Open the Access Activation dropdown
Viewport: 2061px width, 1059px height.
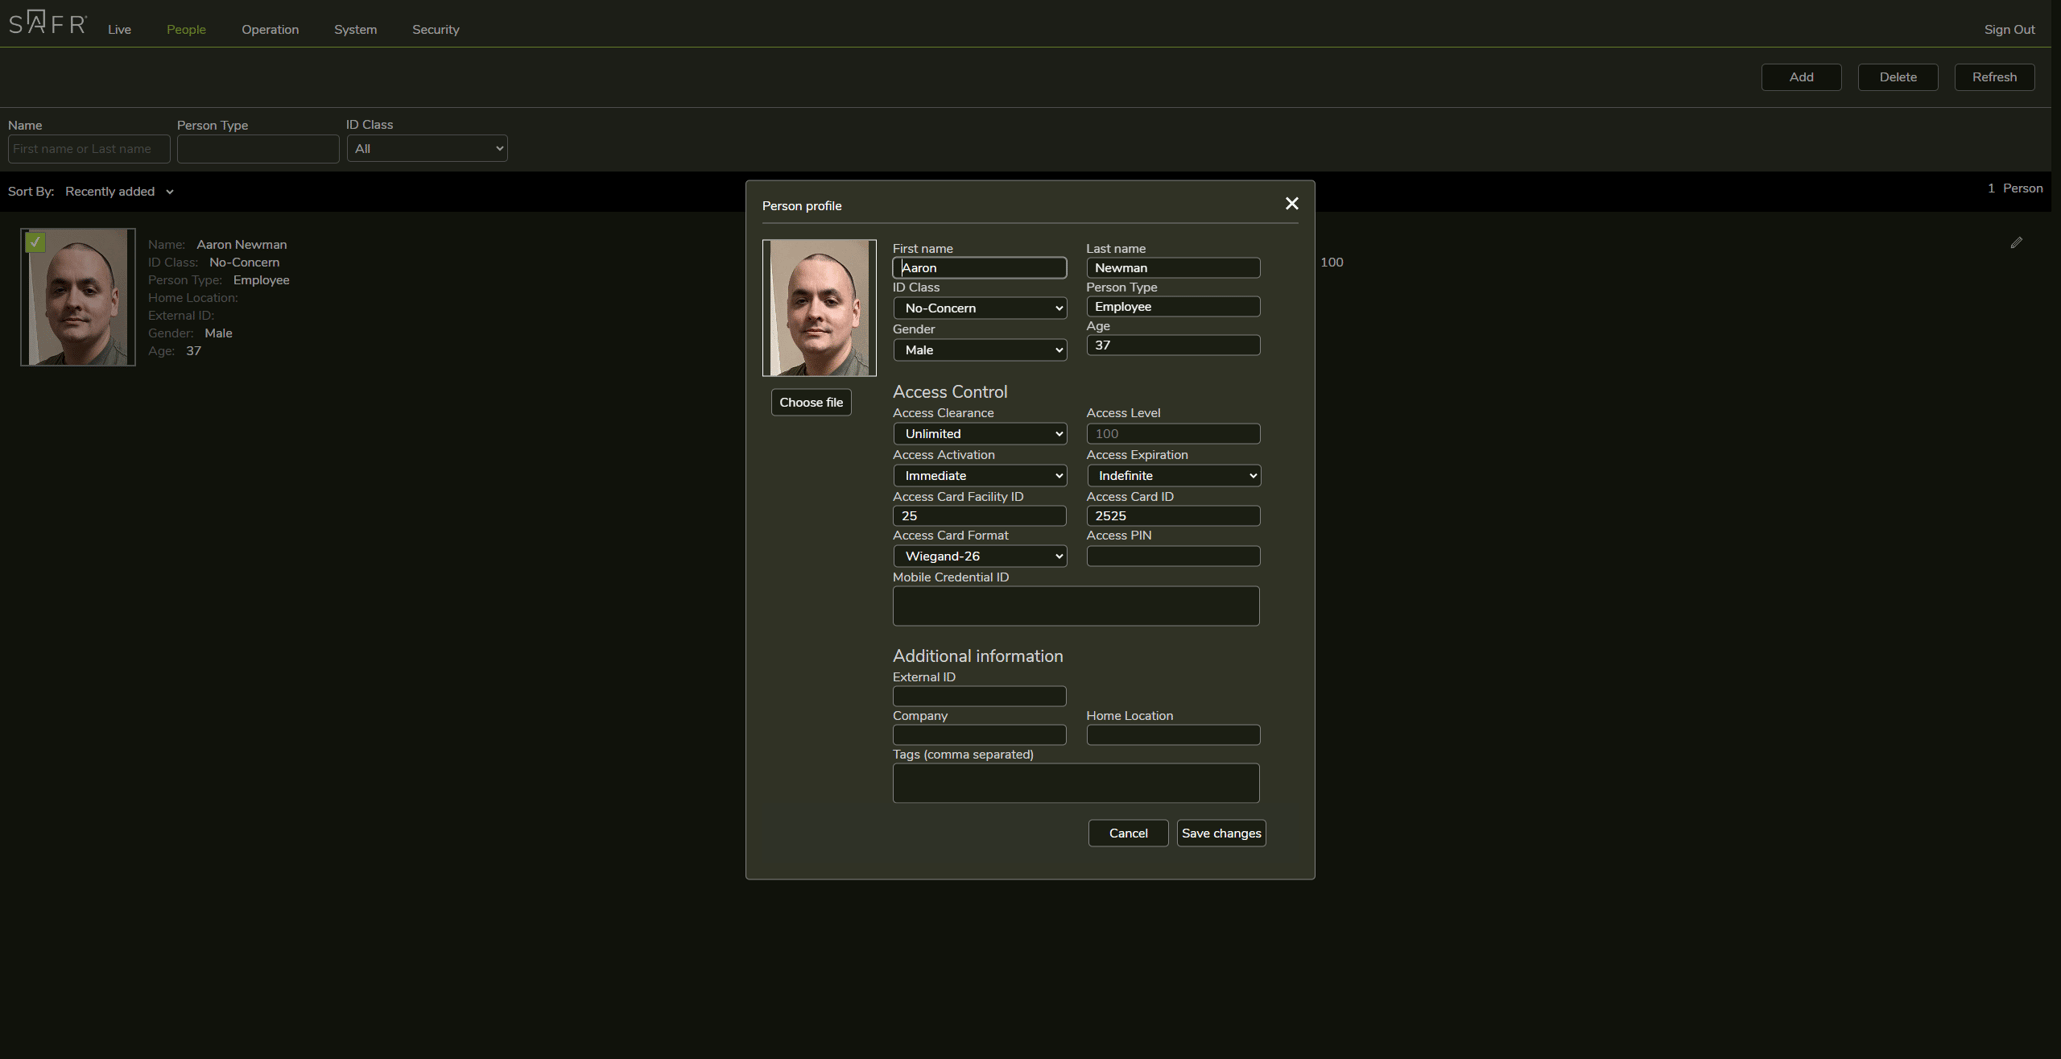(x=979, y=475)
